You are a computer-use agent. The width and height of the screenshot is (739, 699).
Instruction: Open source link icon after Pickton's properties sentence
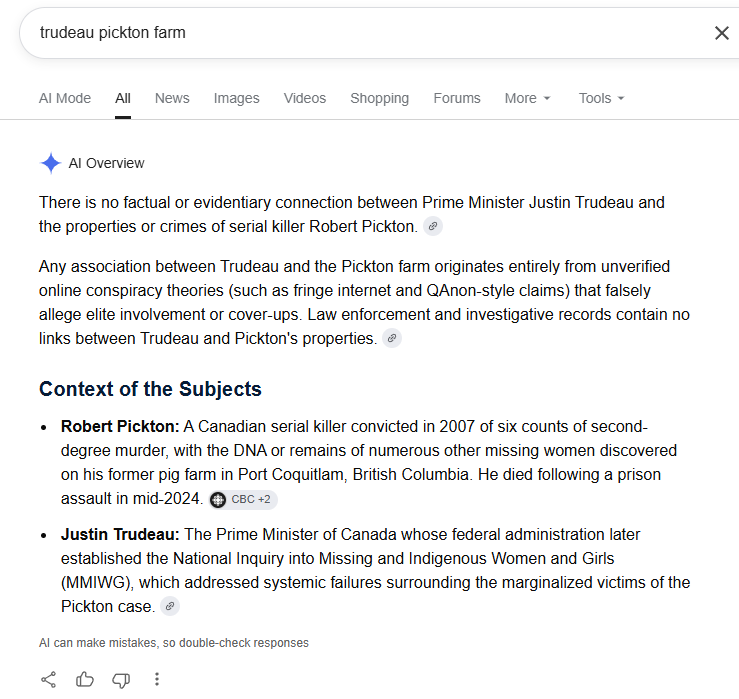392,338
